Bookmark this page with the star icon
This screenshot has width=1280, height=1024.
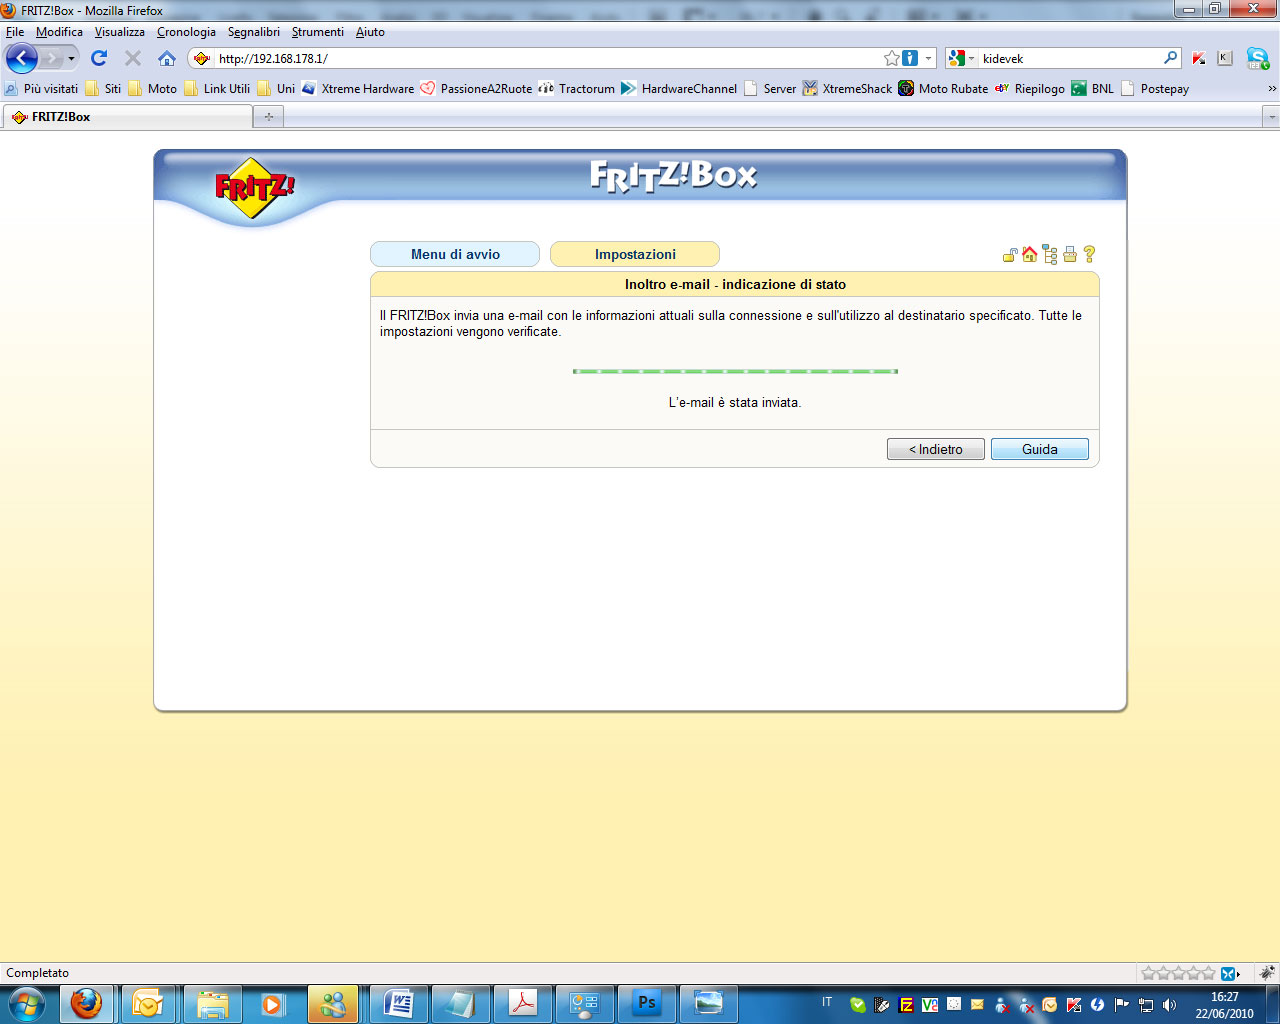(891, 58)
